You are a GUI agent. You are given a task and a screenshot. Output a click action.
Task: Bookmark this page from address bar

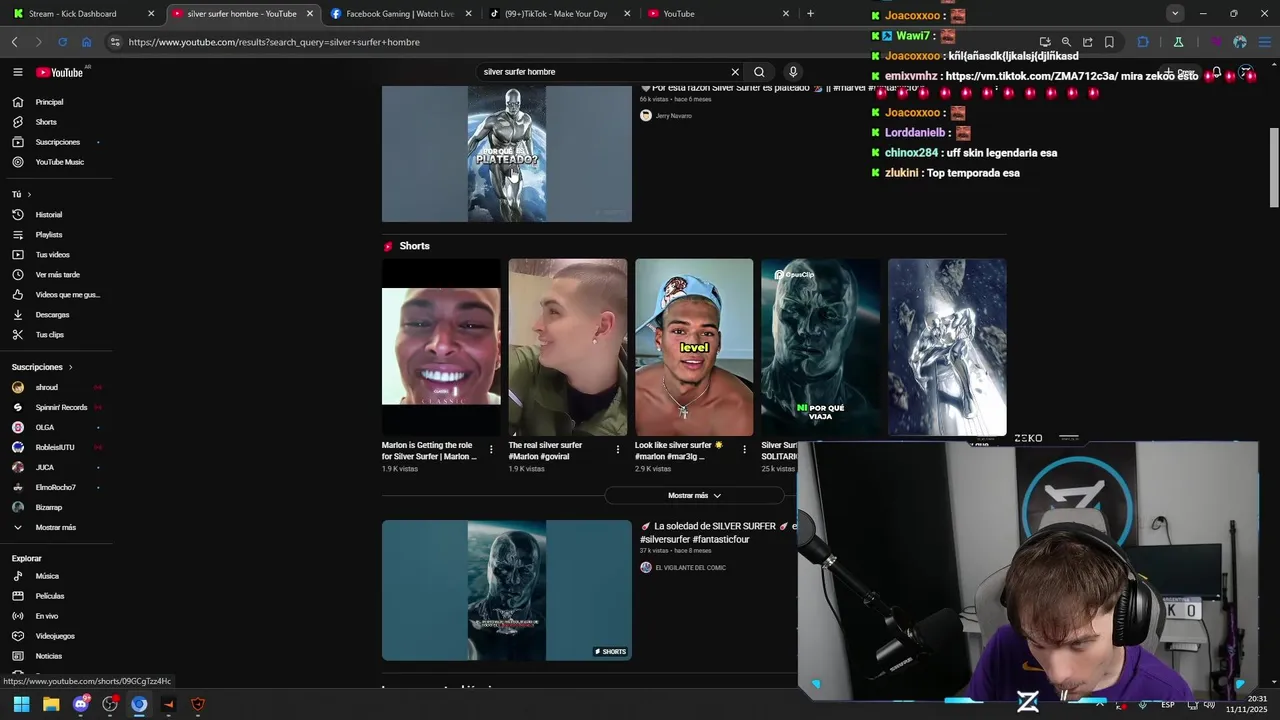tap(1109, 42)
